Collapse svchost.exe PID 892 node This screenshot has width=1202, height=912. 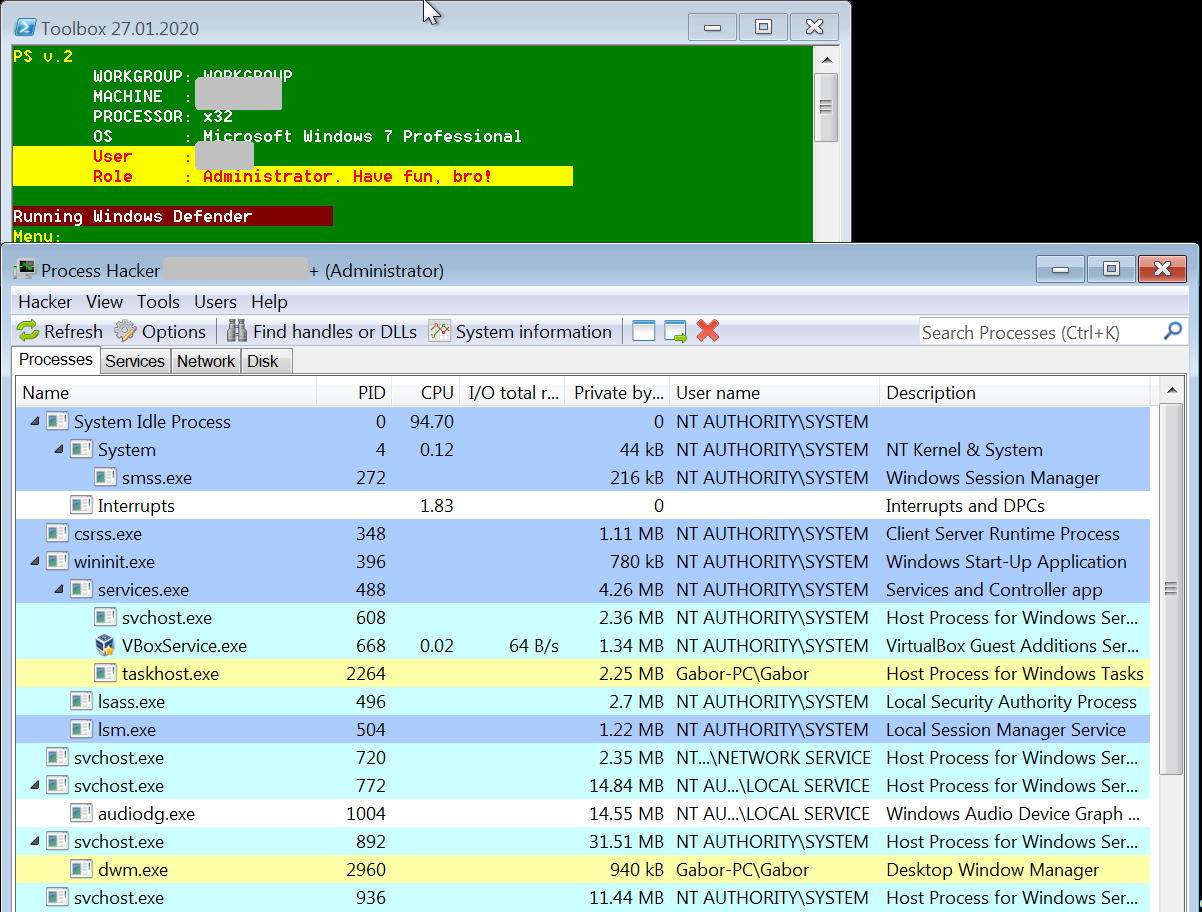pos(35,842)
